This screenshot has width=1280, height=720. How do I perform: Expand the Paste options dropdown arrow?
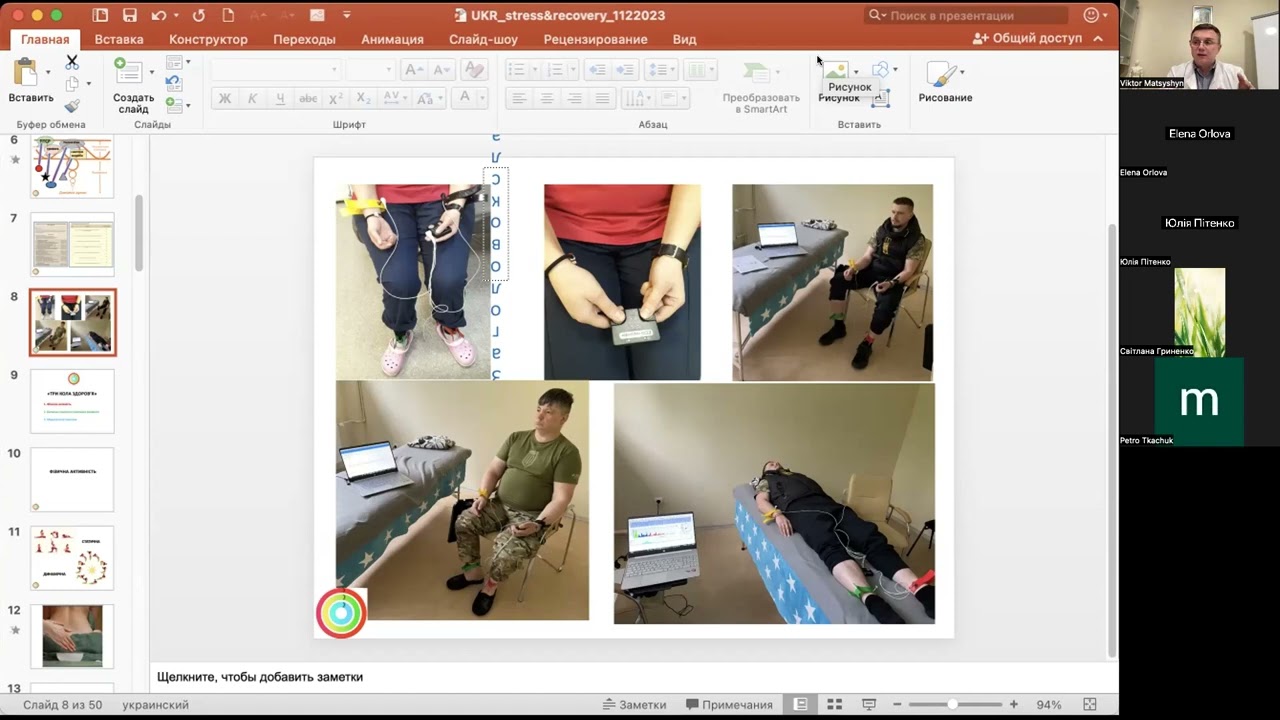click(x=48, y=72)
